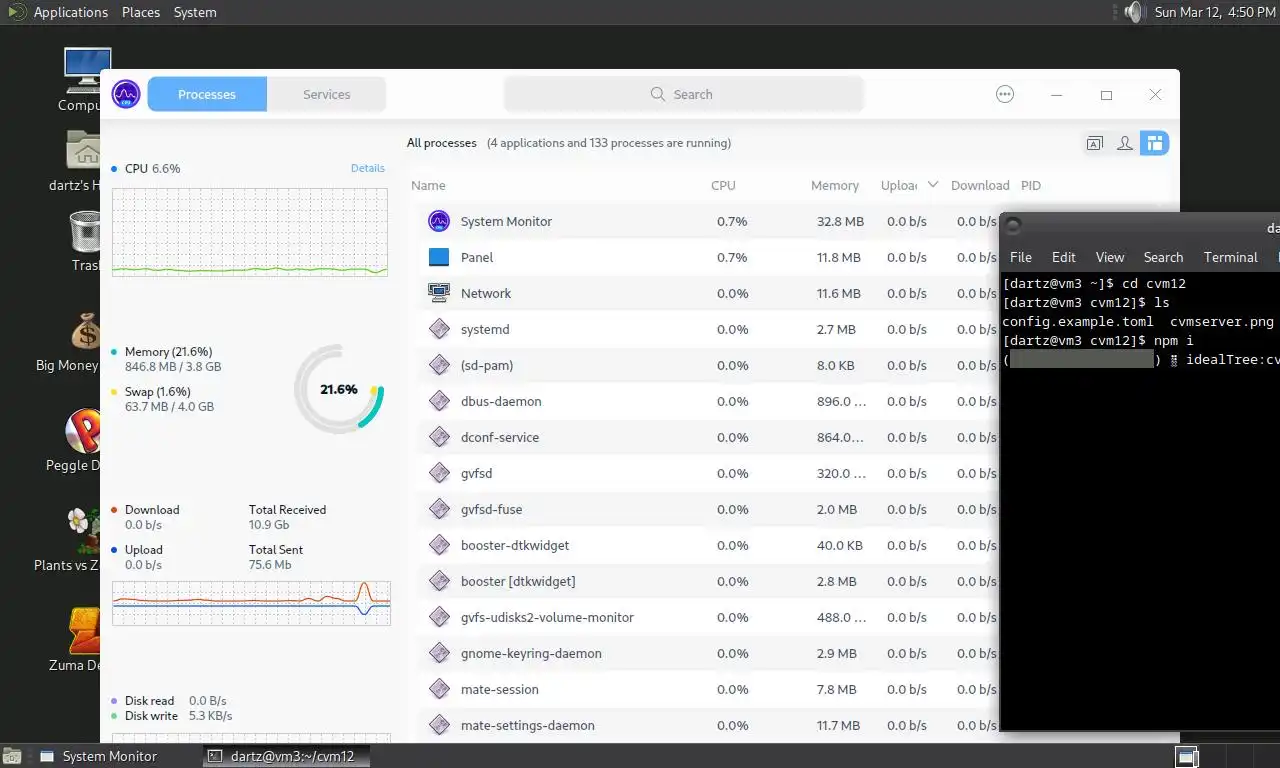Screen dimensions: 1280x768
Task: Open the CPU Details link
Action: point(368,168)
